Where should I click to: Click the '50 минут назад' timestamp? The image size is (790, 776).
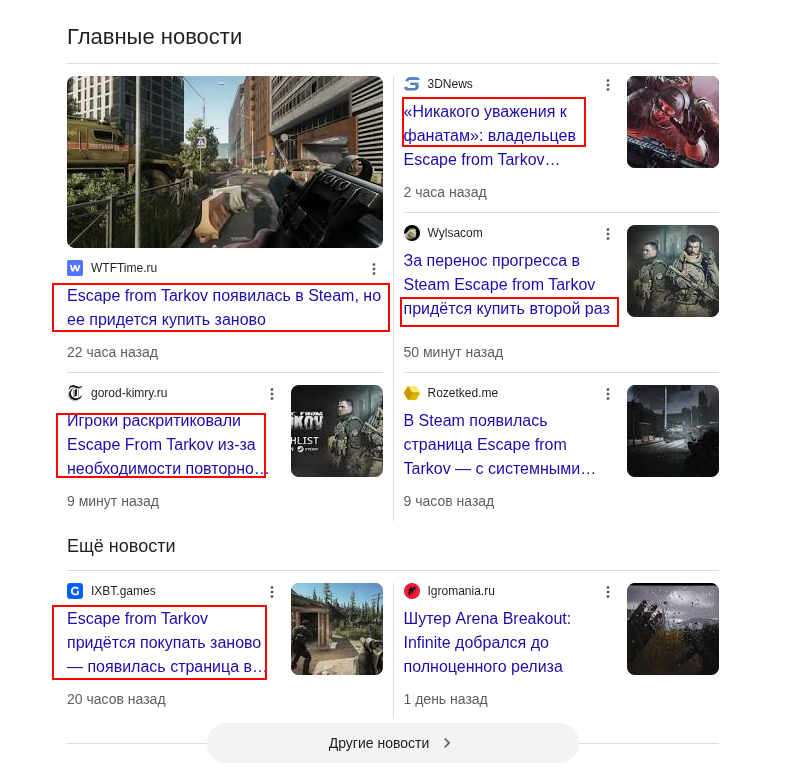pyautogui.click(x=453, y=352)
